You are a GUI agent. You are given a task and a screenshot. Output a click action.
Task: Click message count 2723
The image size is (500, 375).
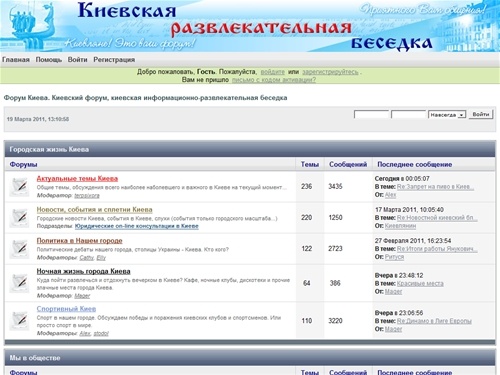[x=335, y=248]
